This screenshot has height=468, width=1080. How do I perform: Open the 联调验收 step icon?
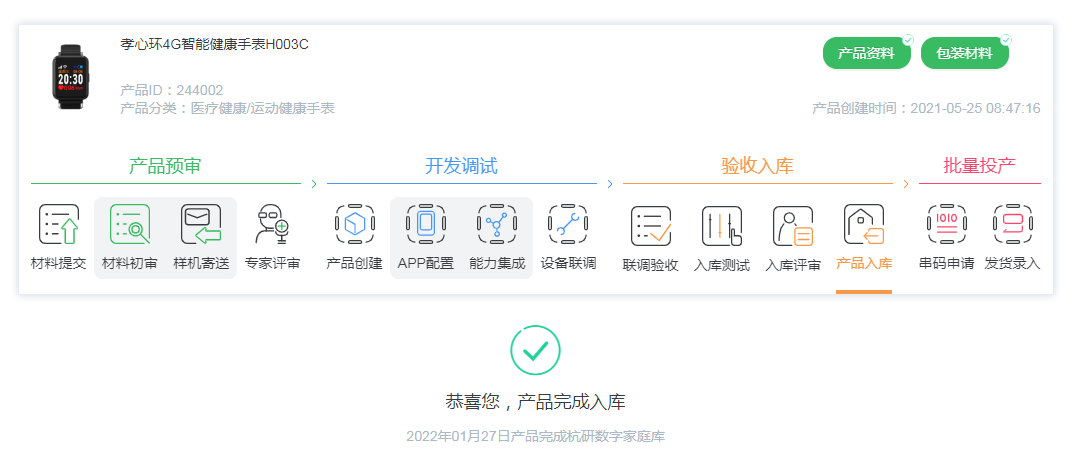pos(651,226)
